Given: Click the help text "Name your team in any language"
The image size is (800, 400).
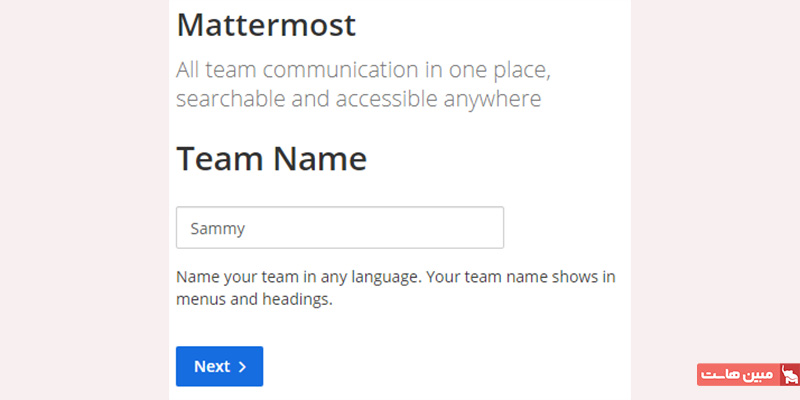Looking at the screenshot, I should 298,277.
